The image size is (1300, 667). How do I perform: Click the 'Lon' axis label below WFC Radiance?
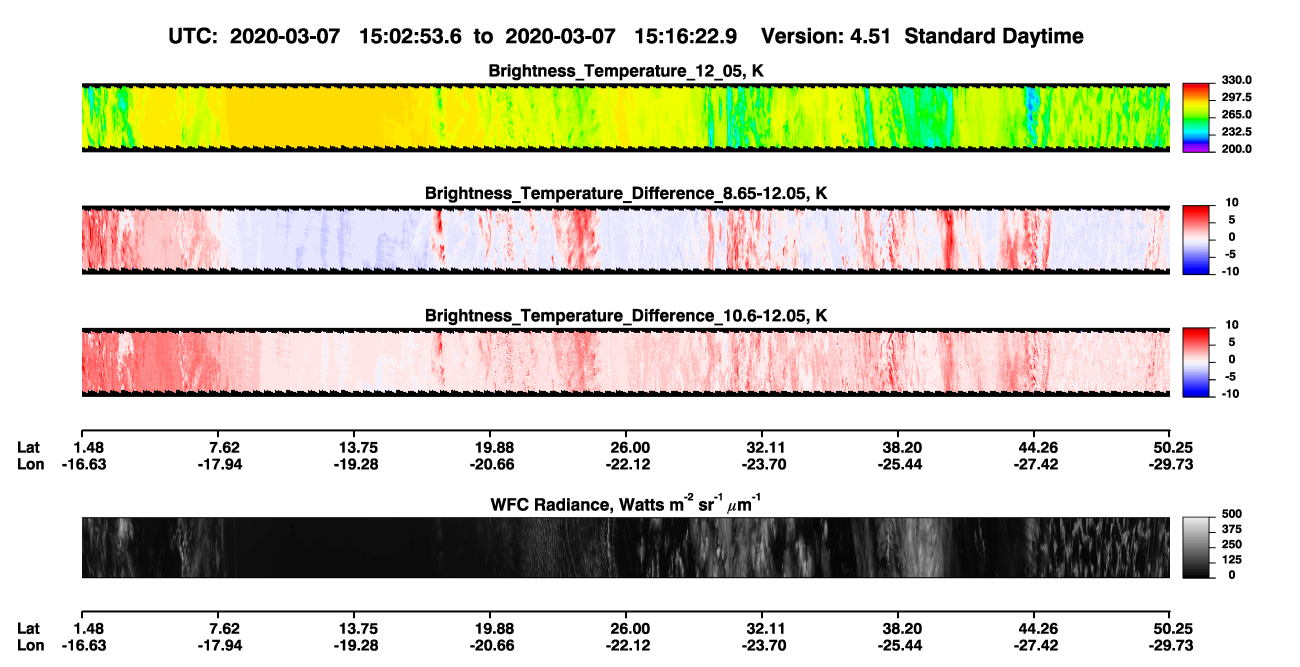tap(30, 645)
